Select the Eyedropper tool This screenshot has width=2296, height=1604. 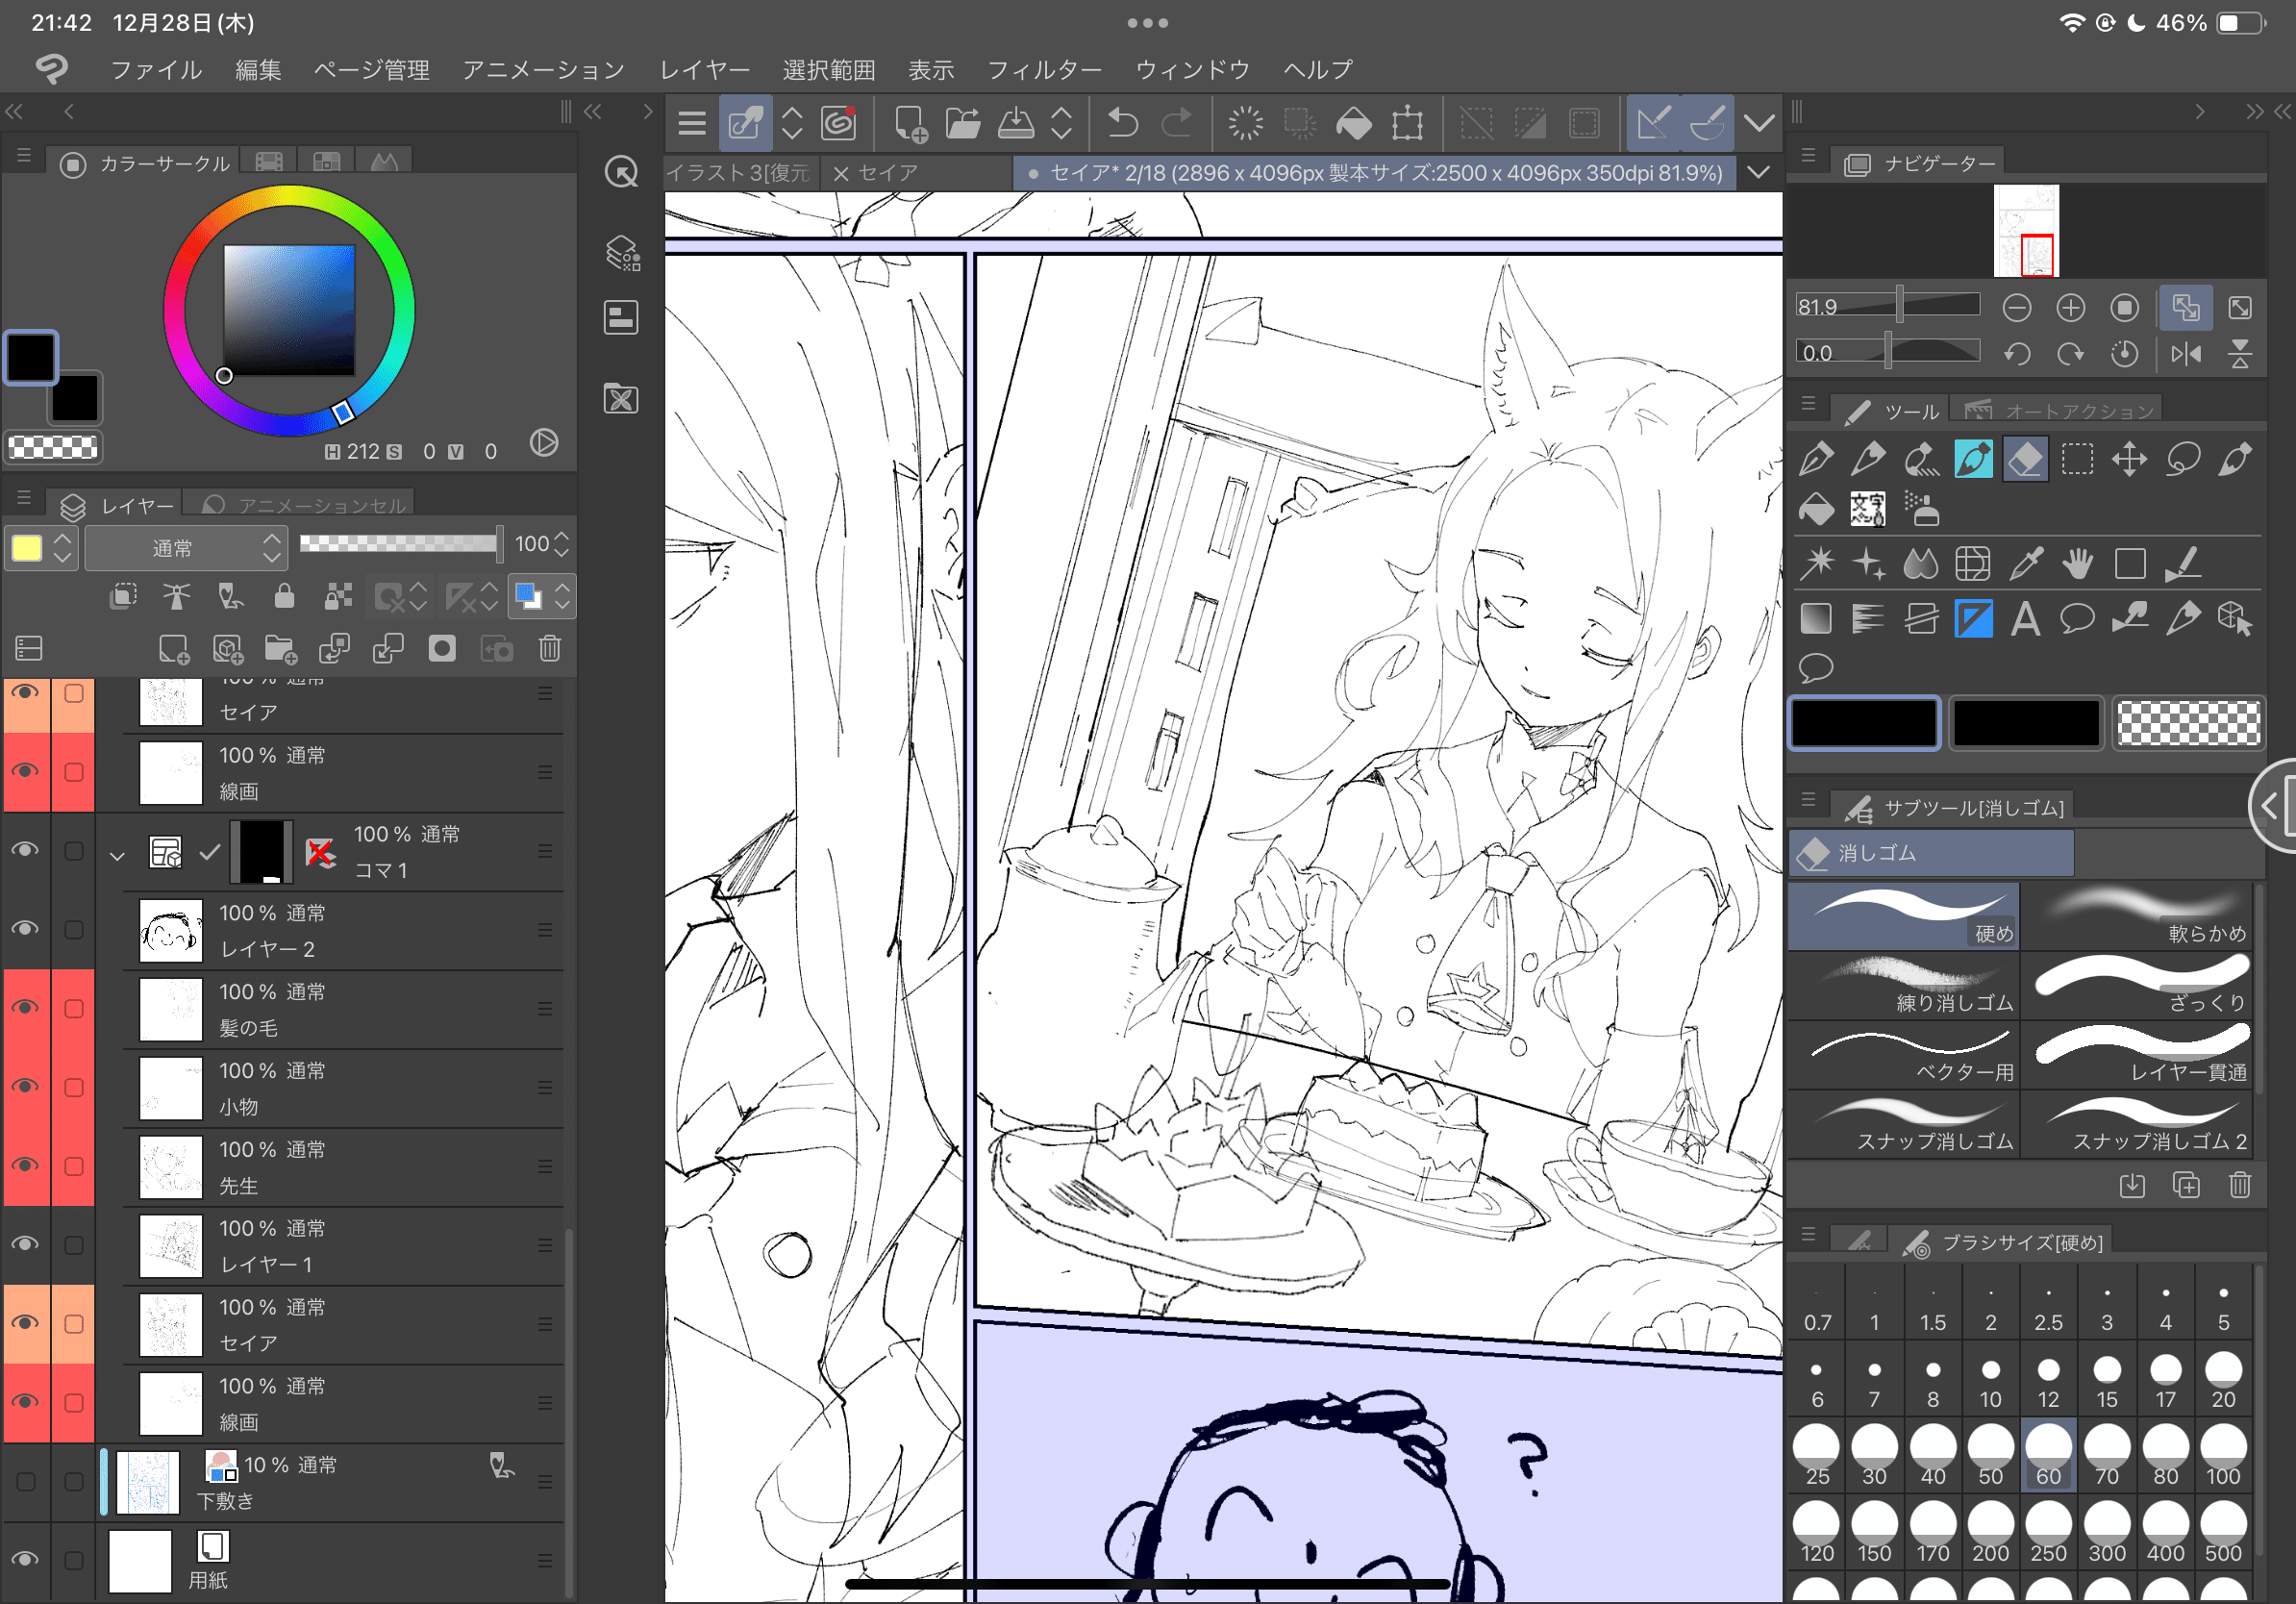(2025, 564)
